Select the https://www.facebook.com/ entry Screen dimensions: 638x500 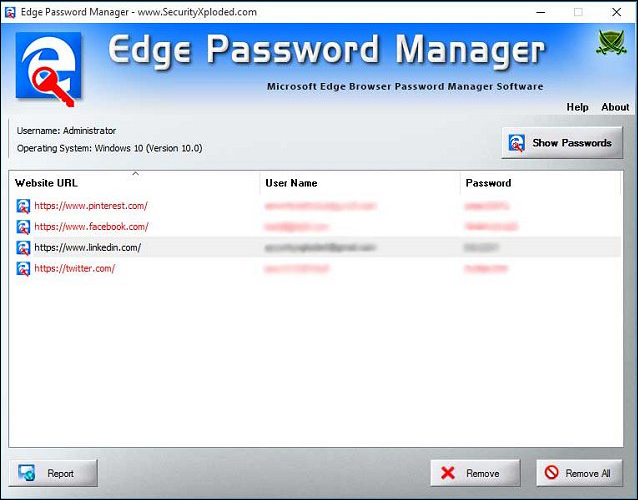[91, 227]
